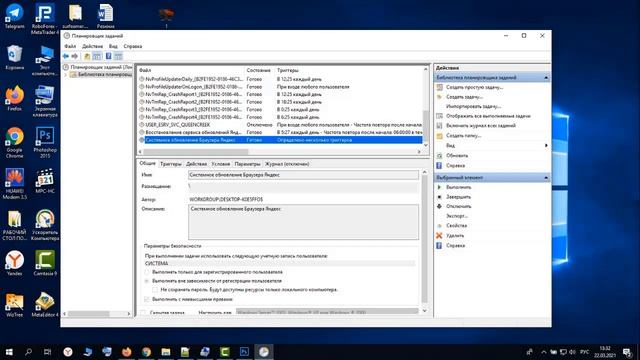Toggle 'Выполнить с наивысшими правами' checkbox
The image size is (640, 360).
tap(147, 299)
